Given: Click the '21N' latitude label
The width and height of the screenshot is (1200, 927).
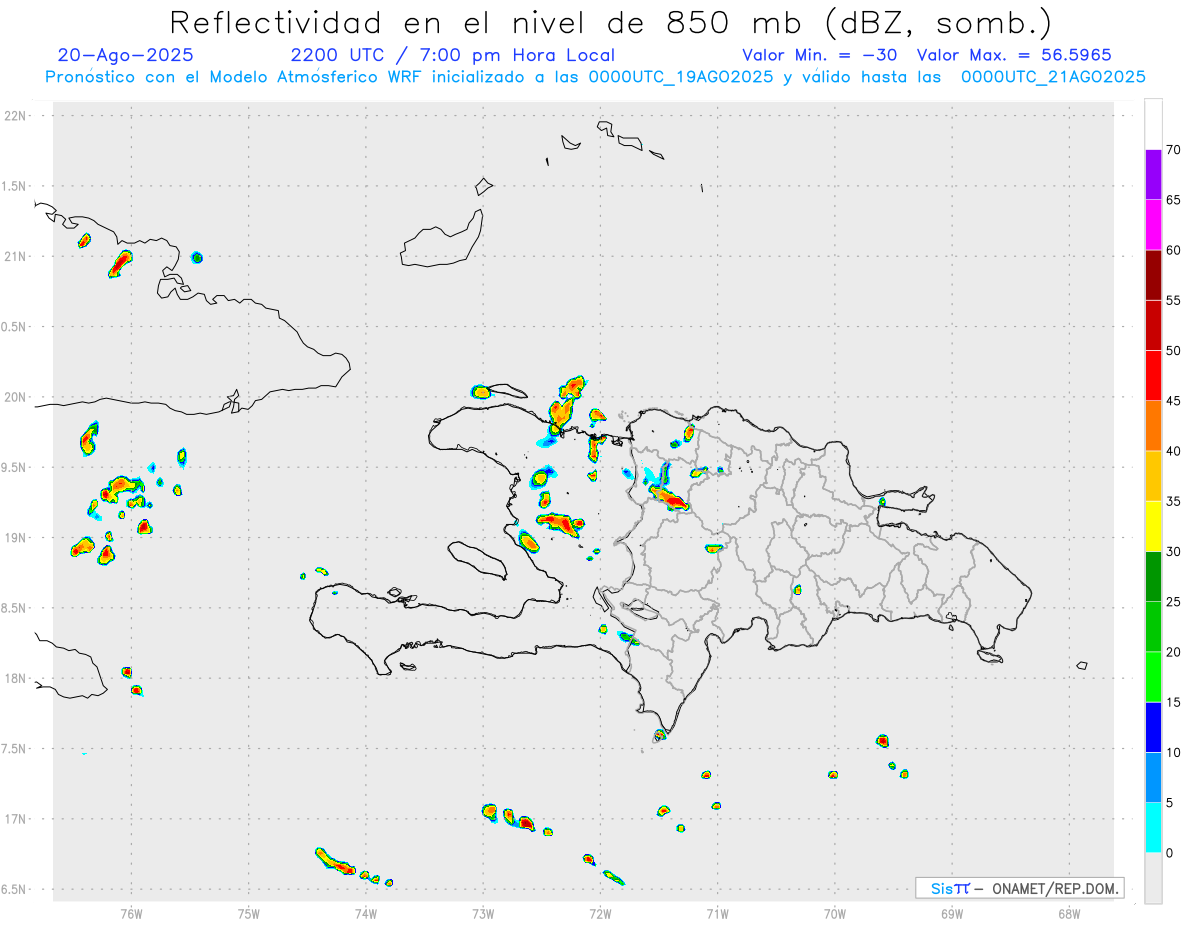Looking at the screenshot, I should tap(17, 256).
